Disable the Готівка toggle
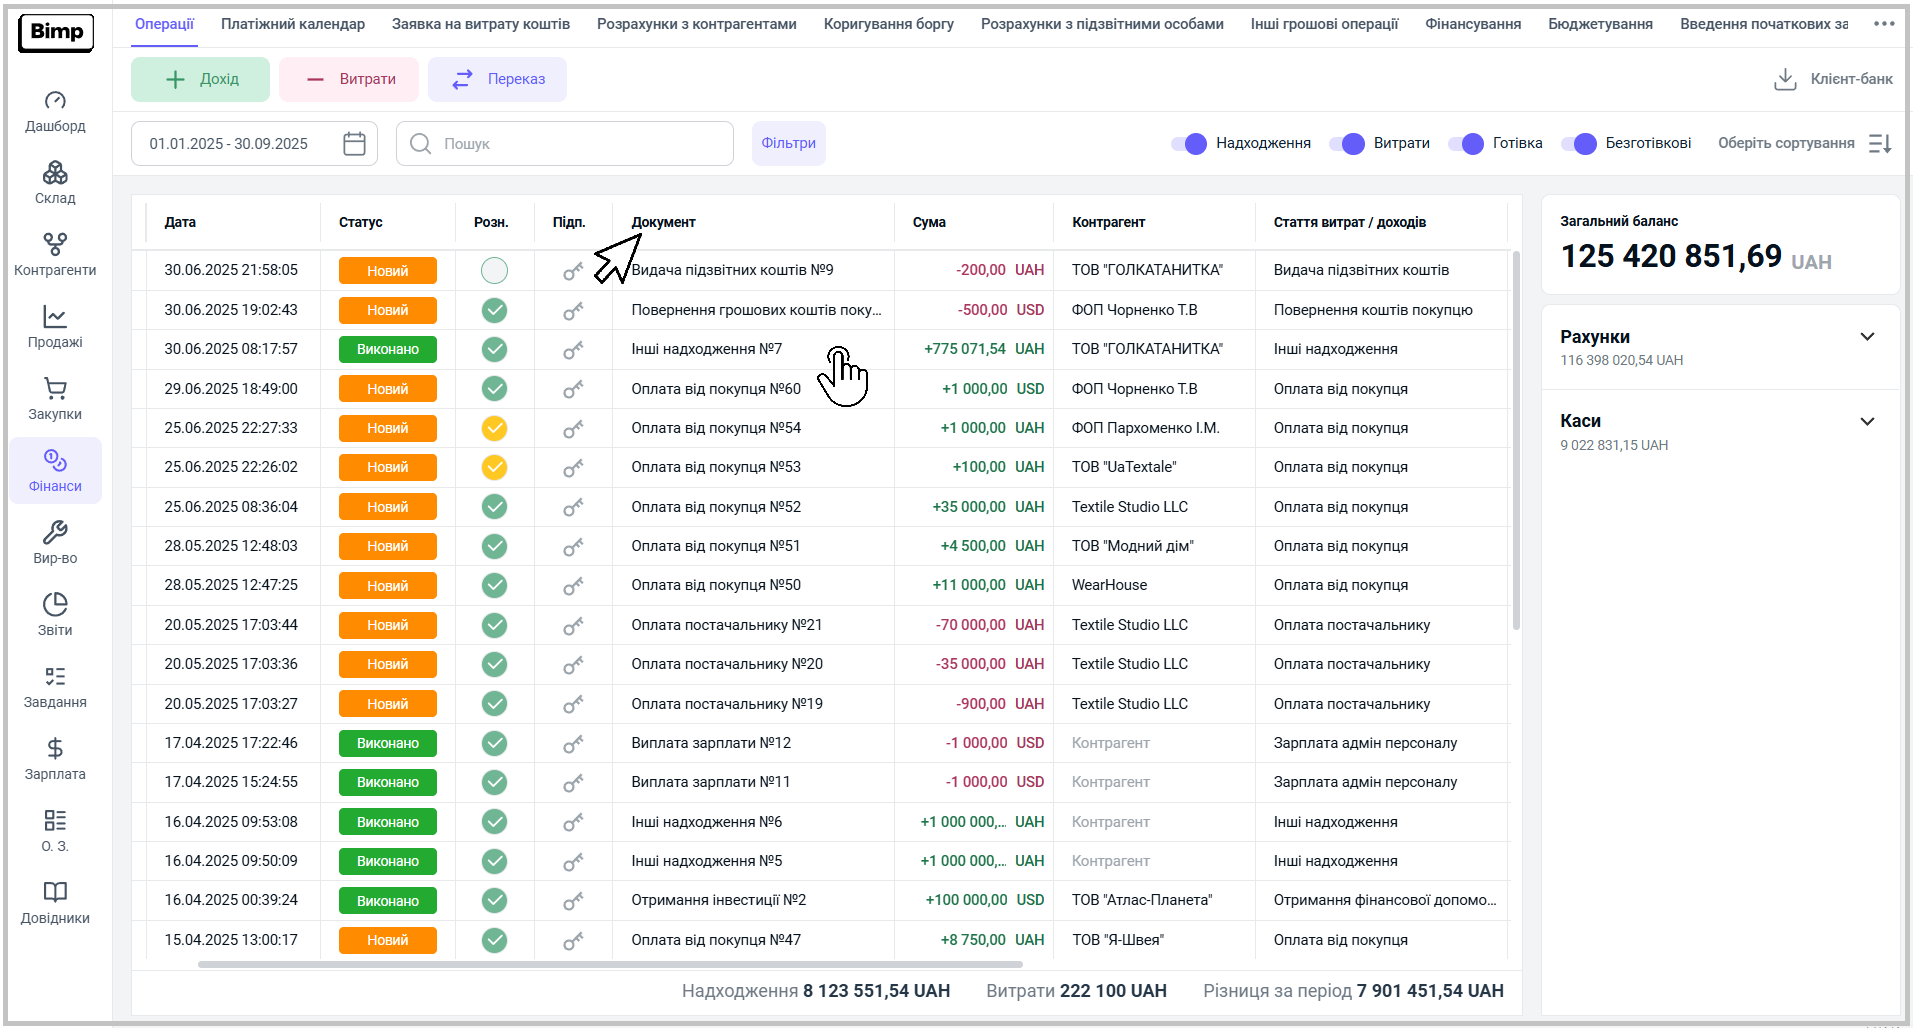Screen dimensions: 1913x1028 (1466, 144)
